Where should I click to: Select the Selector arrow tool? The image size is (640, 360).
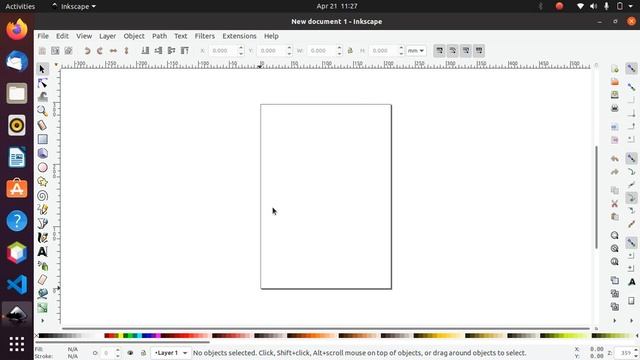point(42,69)
